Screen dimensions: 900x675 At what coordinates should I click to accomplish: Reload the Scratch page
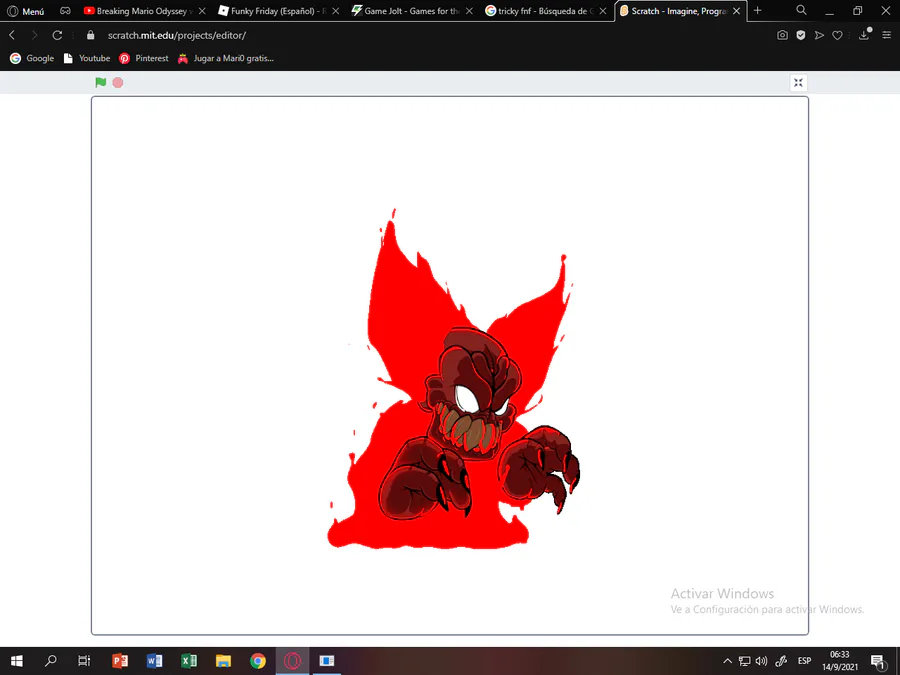point(57,35)
